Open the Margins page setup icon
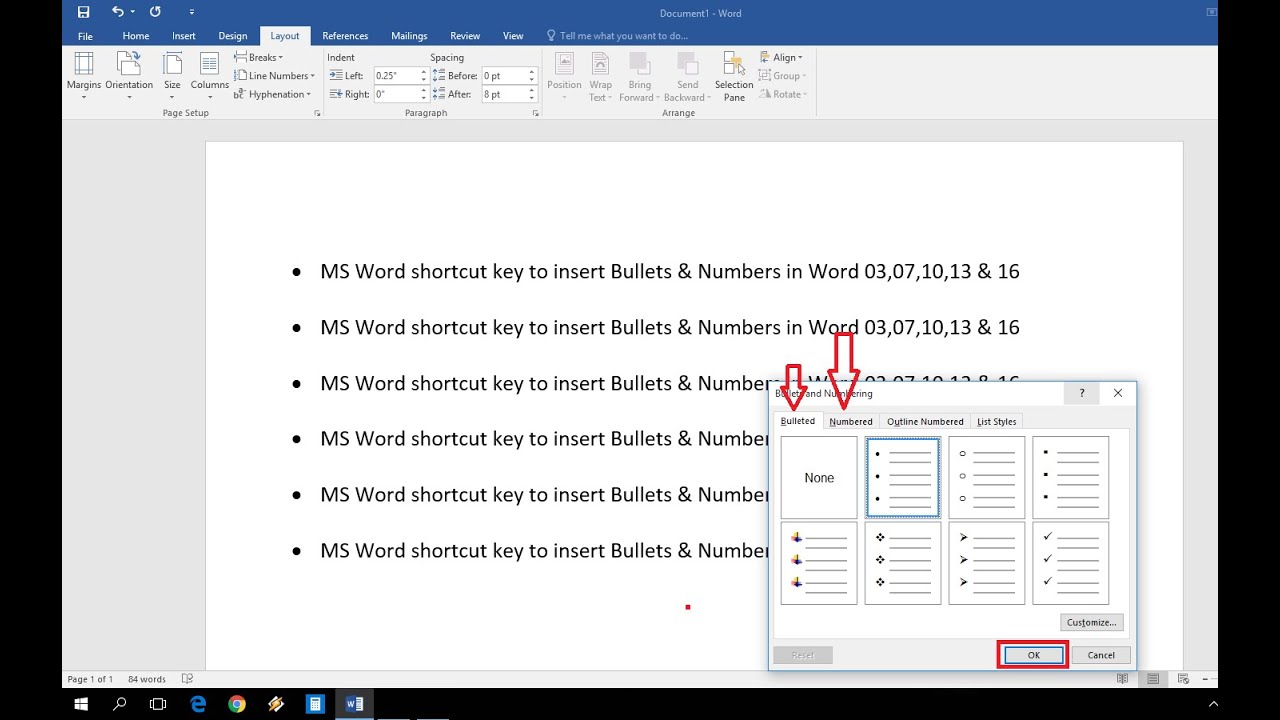1280x720 pixels. 84,75
